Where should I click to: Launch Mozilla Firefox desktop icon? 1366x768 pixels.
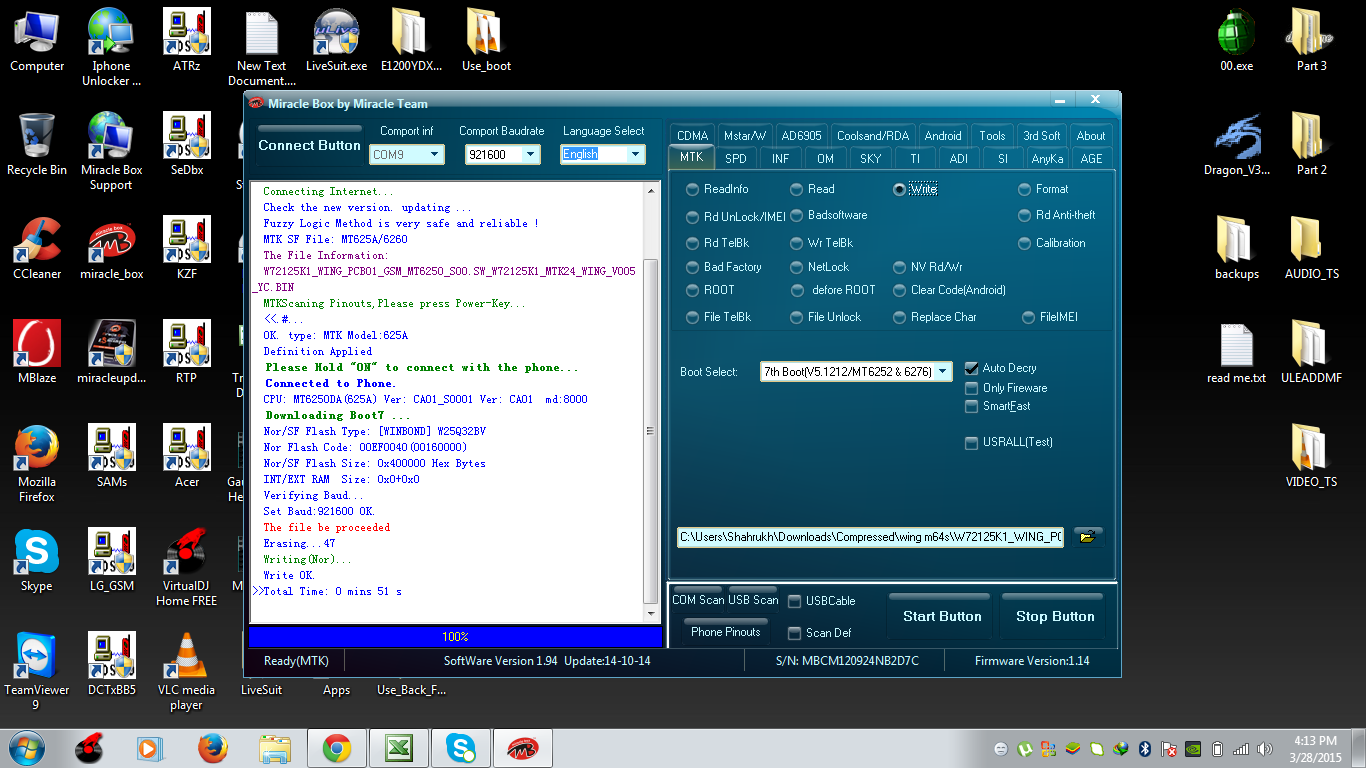[37, 463]
